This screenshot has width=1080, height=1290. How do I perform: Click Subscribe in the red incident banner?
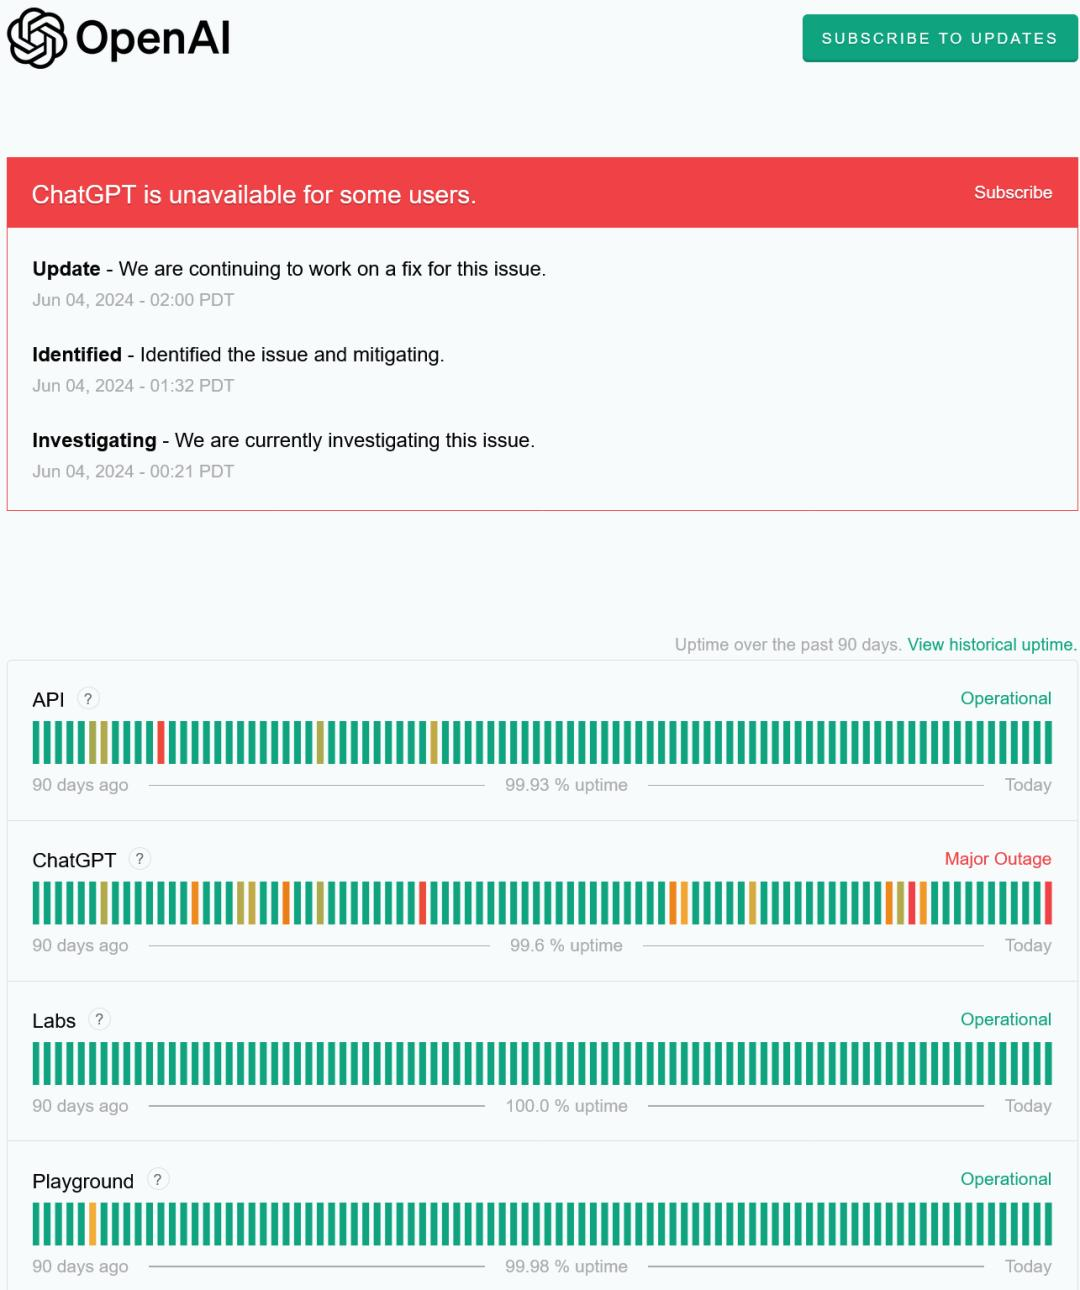coord(1012,192)
